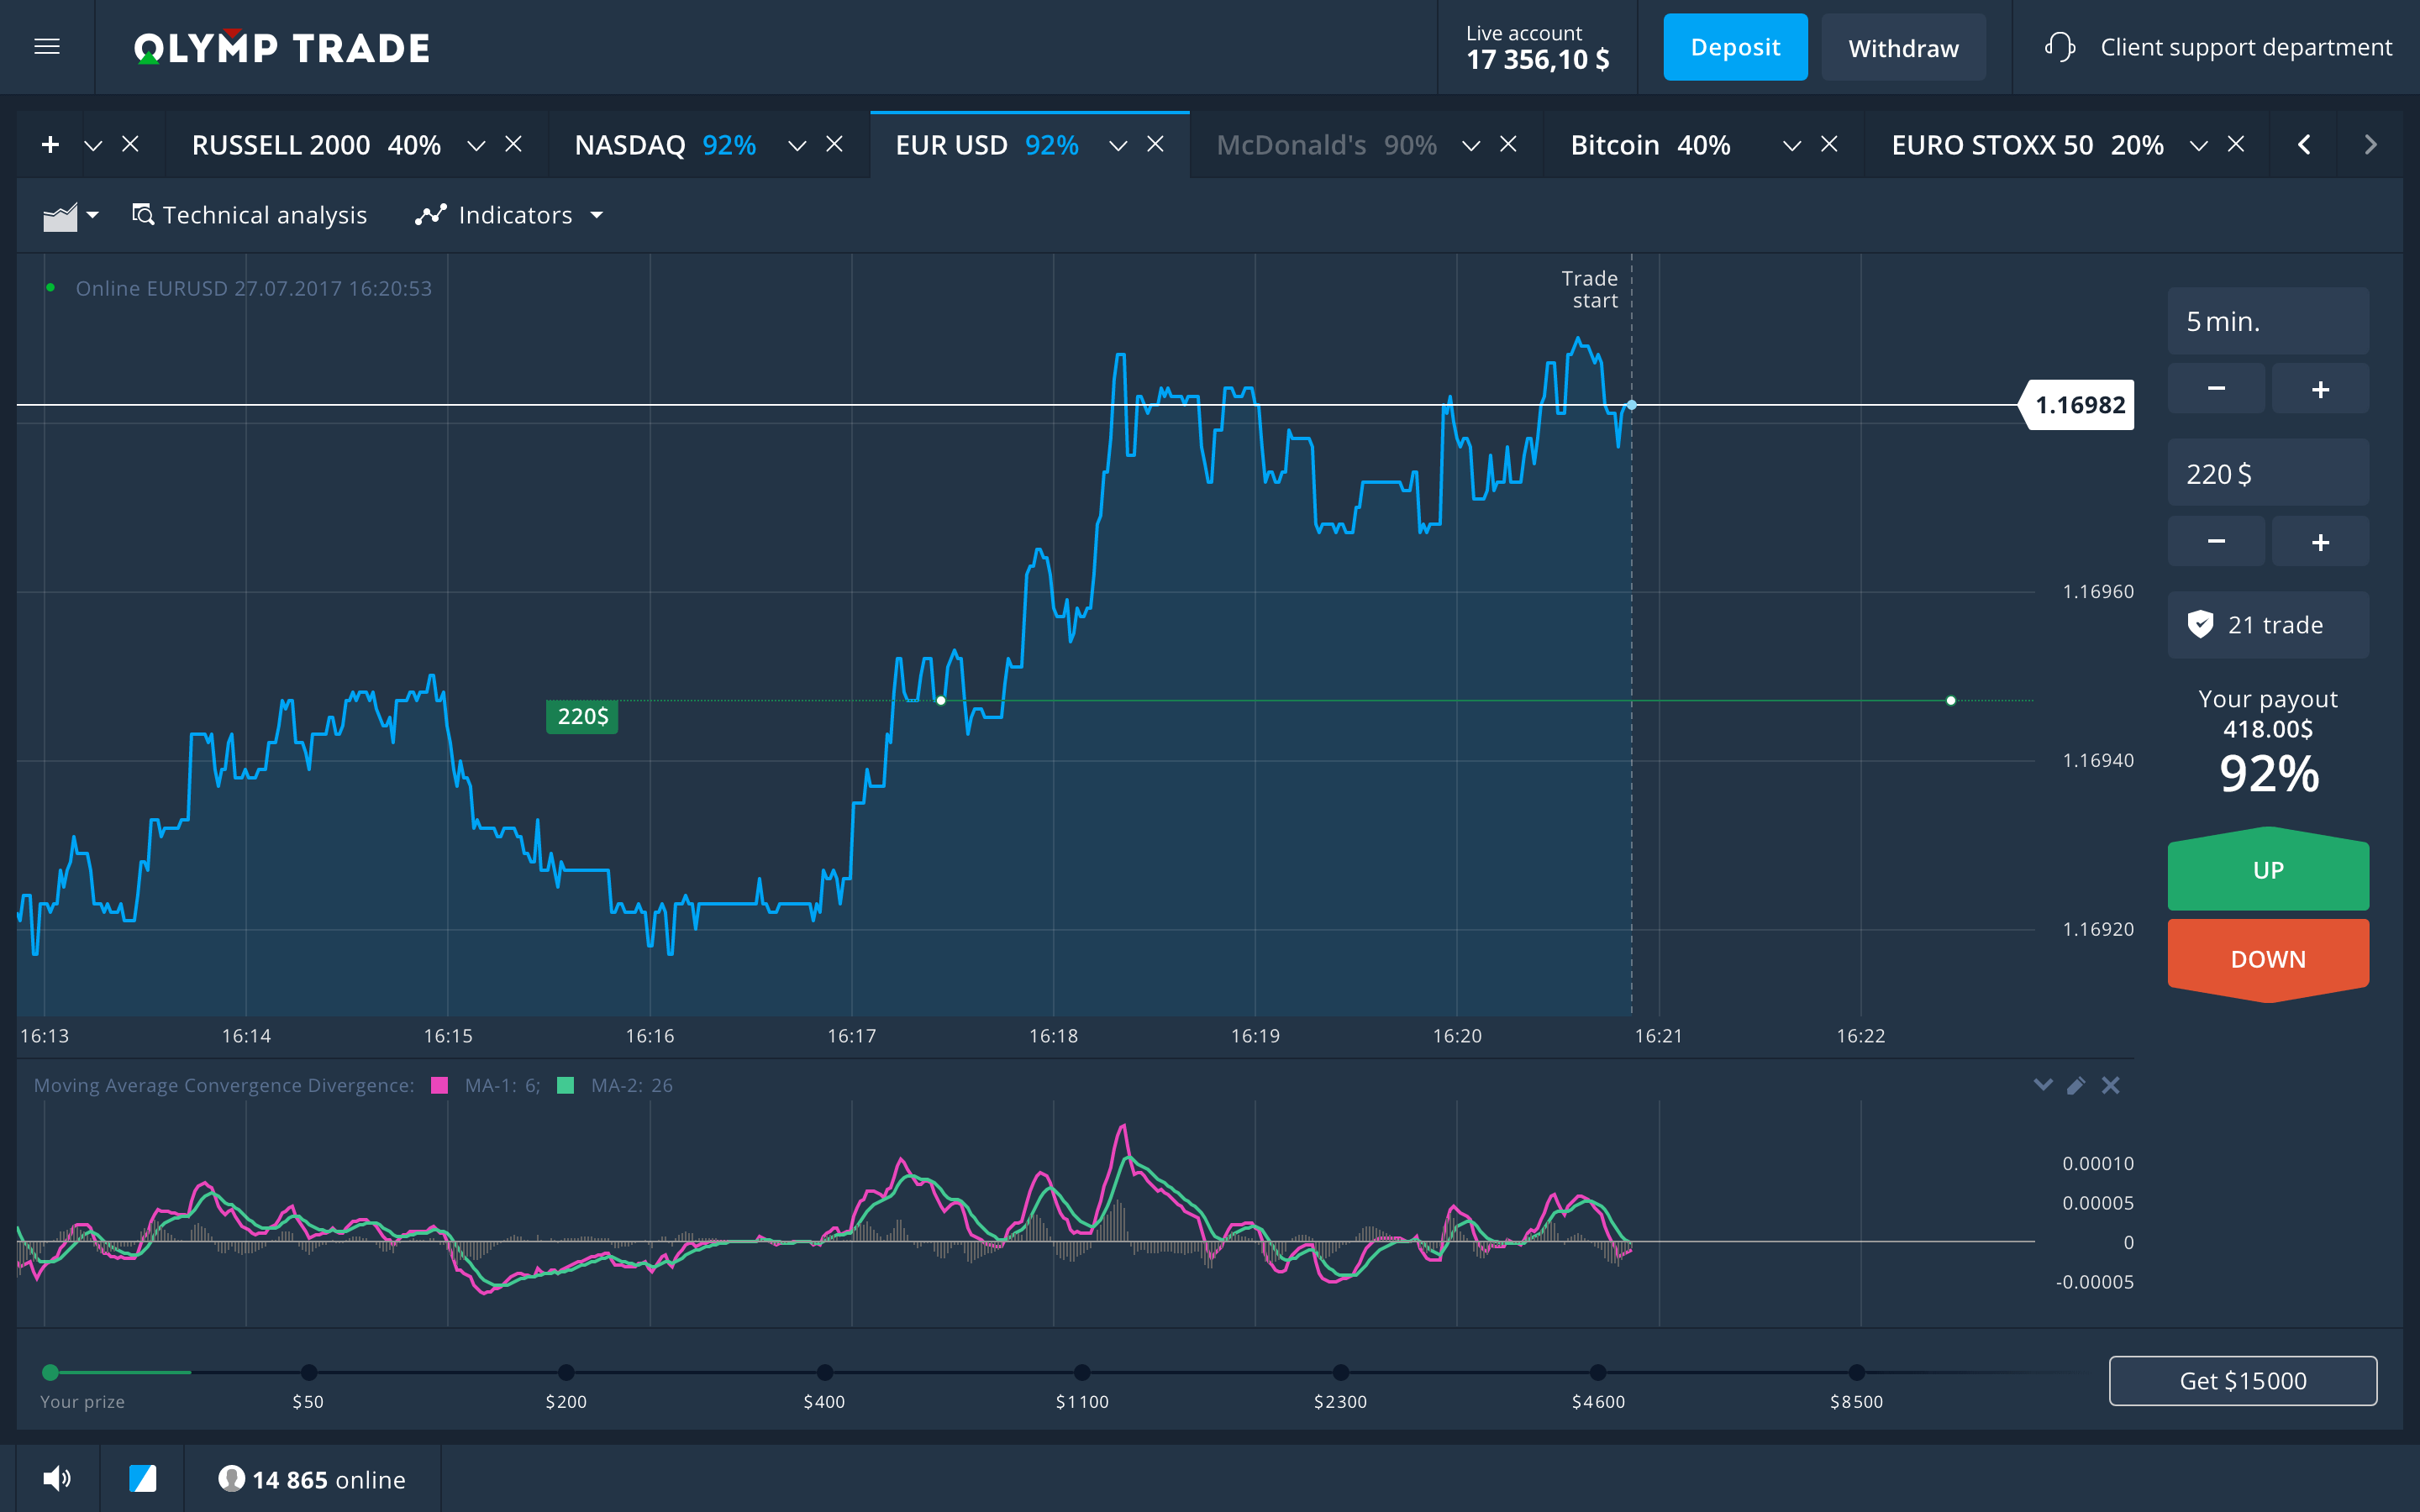Mute sound with speaker icon
The image size is (2420, 1512).
tap(57, 1478)
